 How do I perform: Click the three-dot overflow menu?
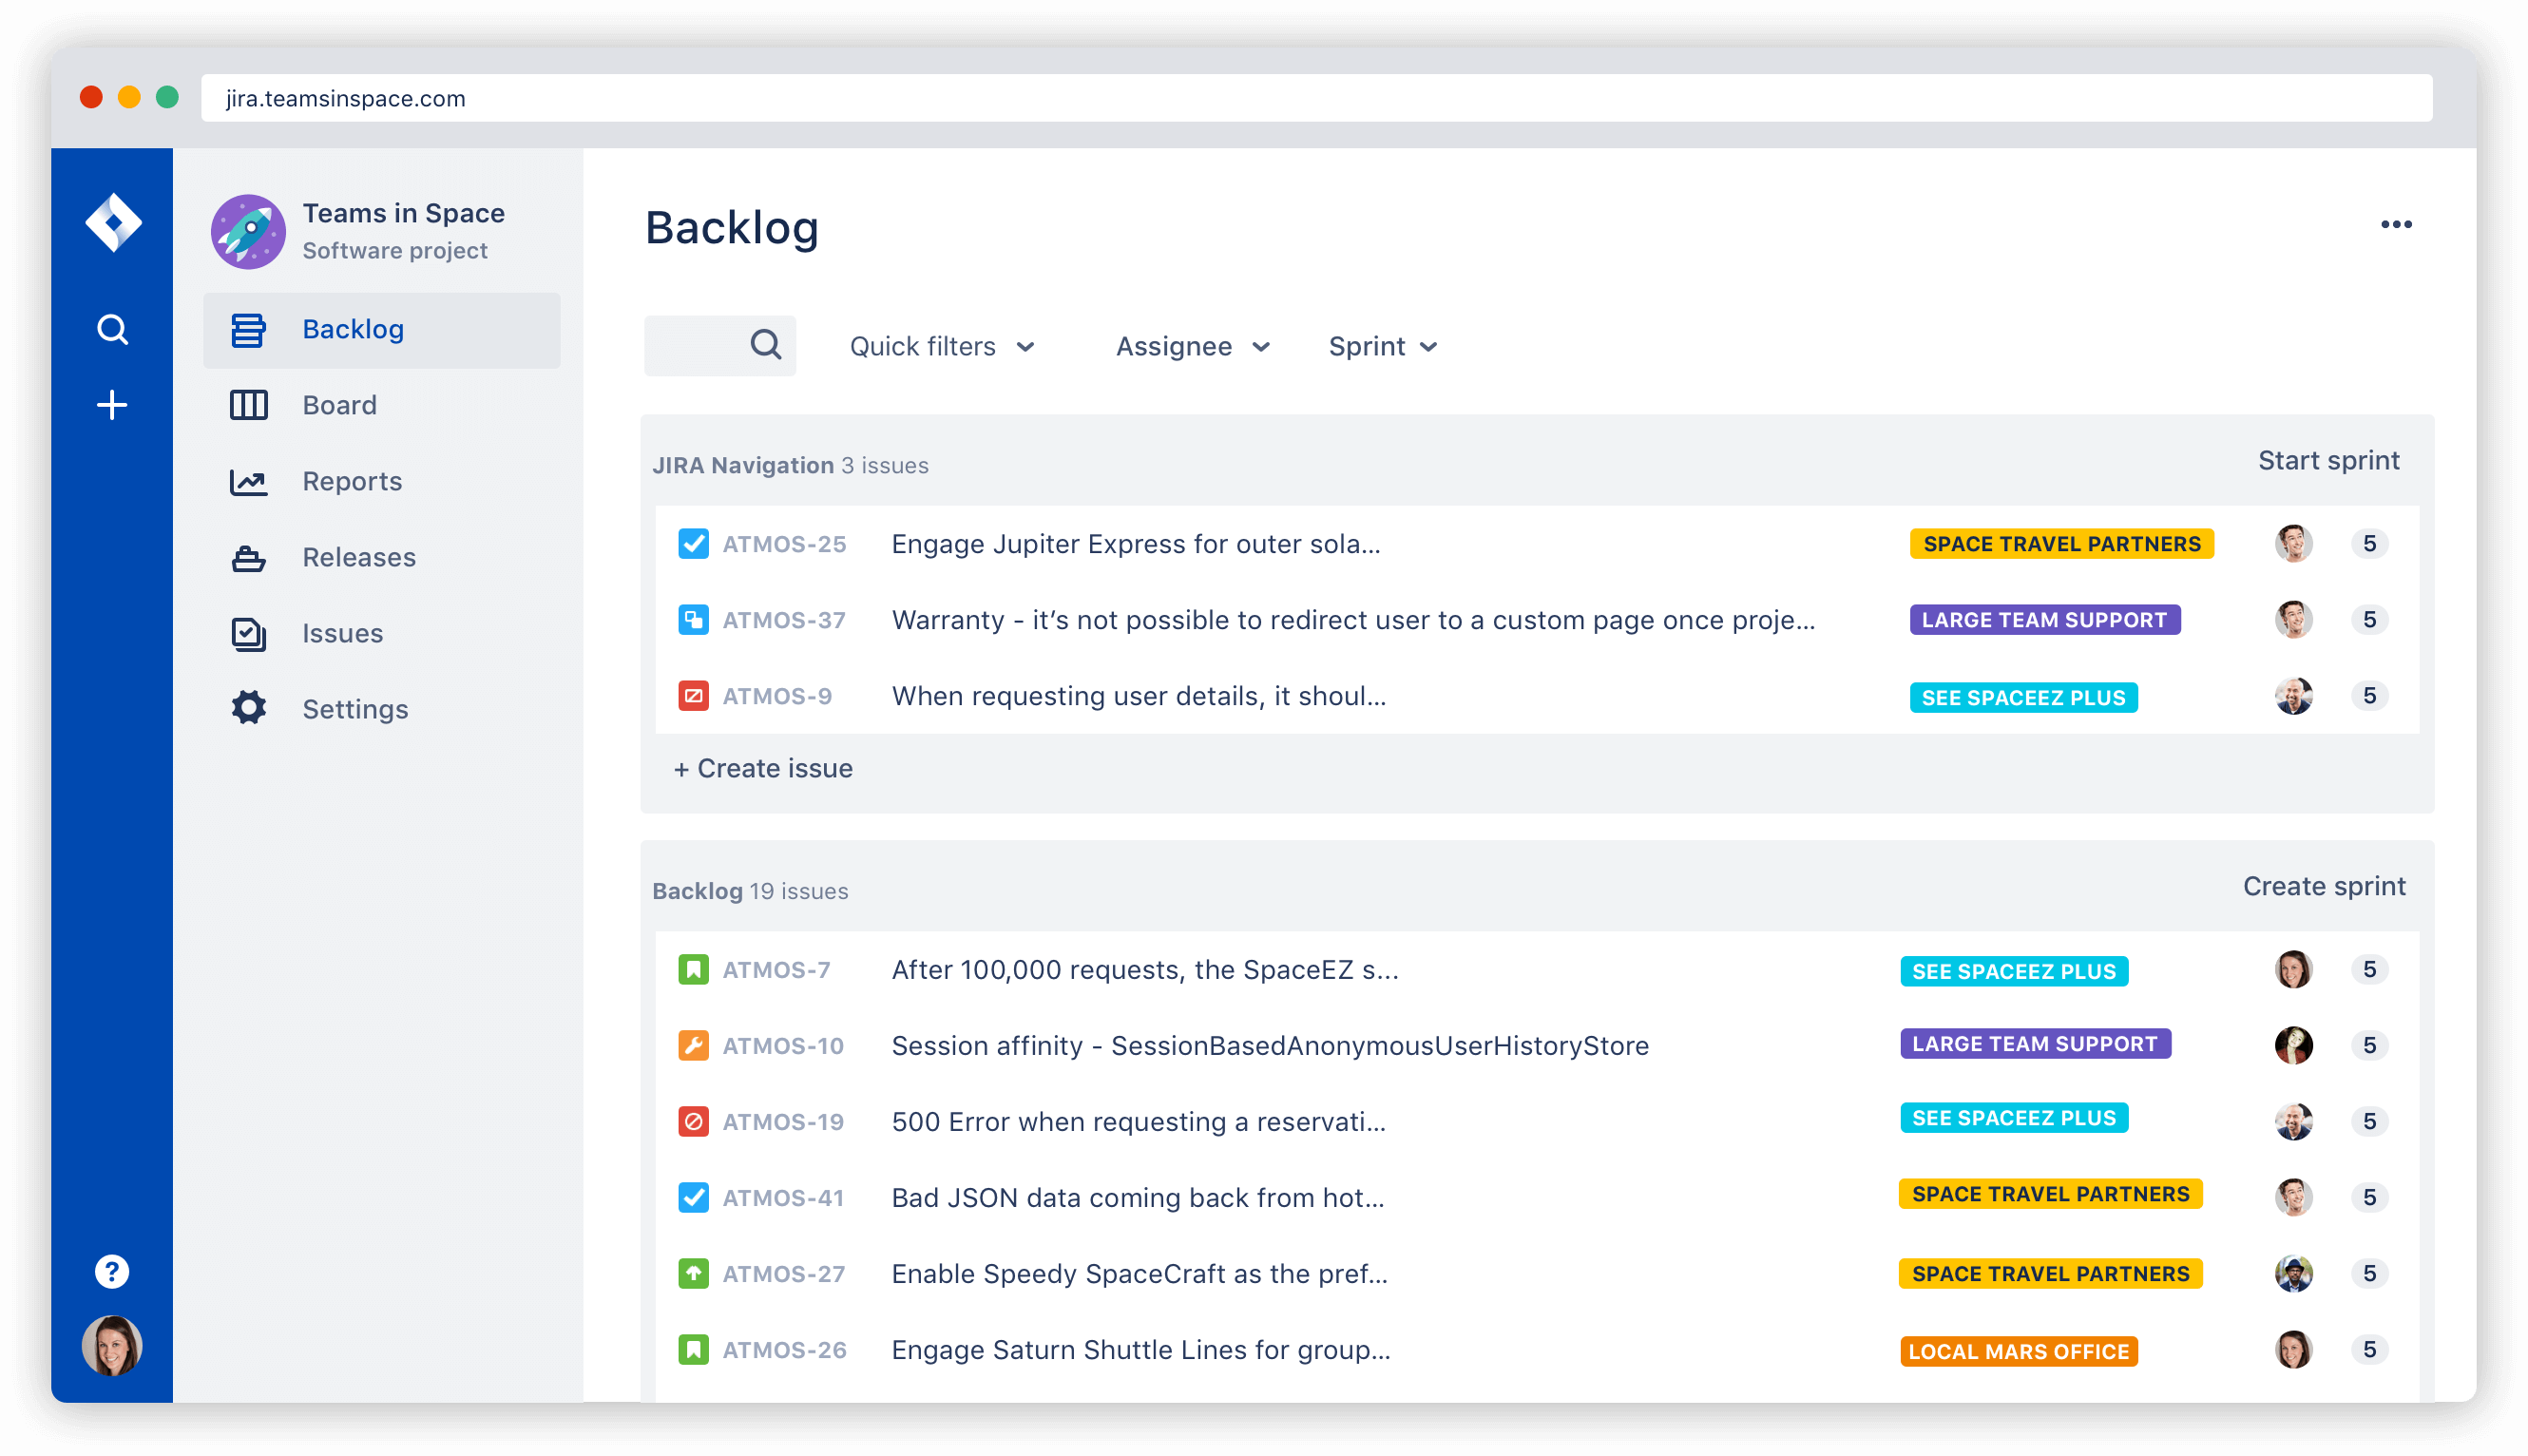[2393, 224]
